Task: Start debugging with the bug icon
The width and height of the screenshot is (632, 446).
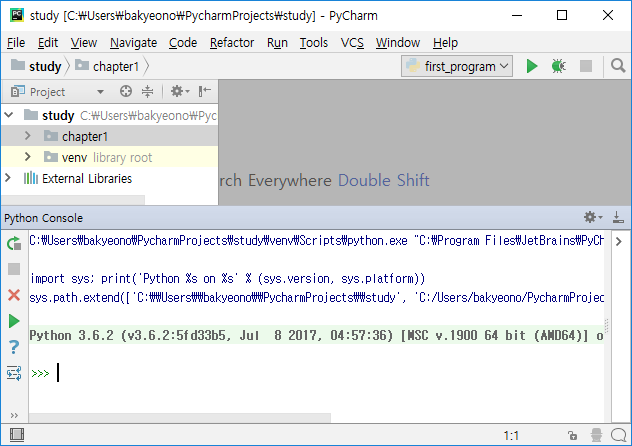Action: [558, 66]
